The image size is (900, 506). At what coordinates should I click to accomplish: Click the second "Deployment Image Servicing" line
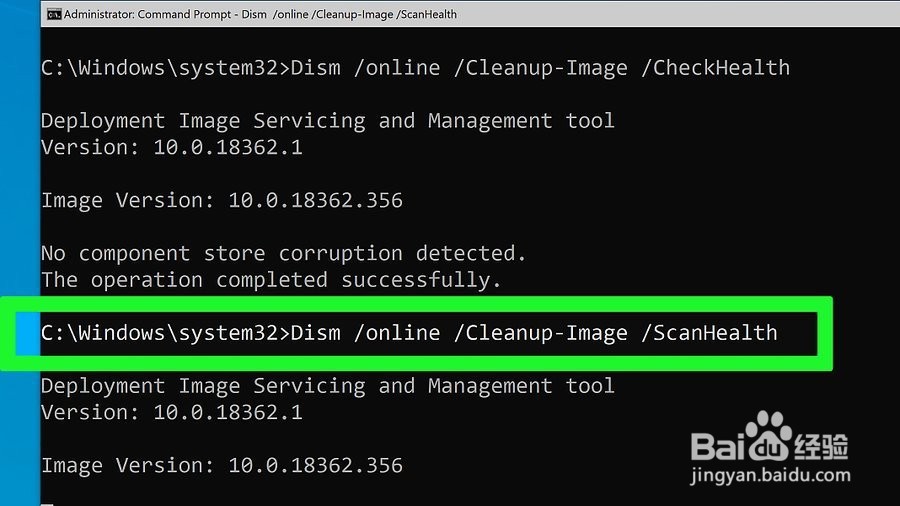[327, 386]
